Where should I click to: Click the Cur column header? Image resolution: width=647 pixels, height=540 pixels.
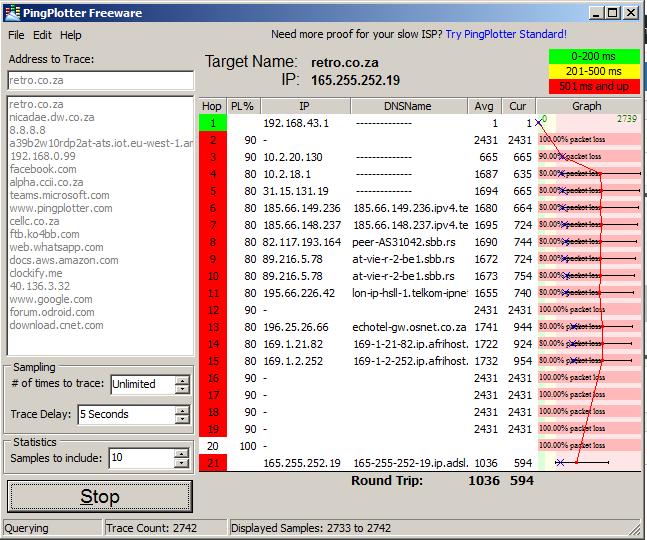coord(518,106)
